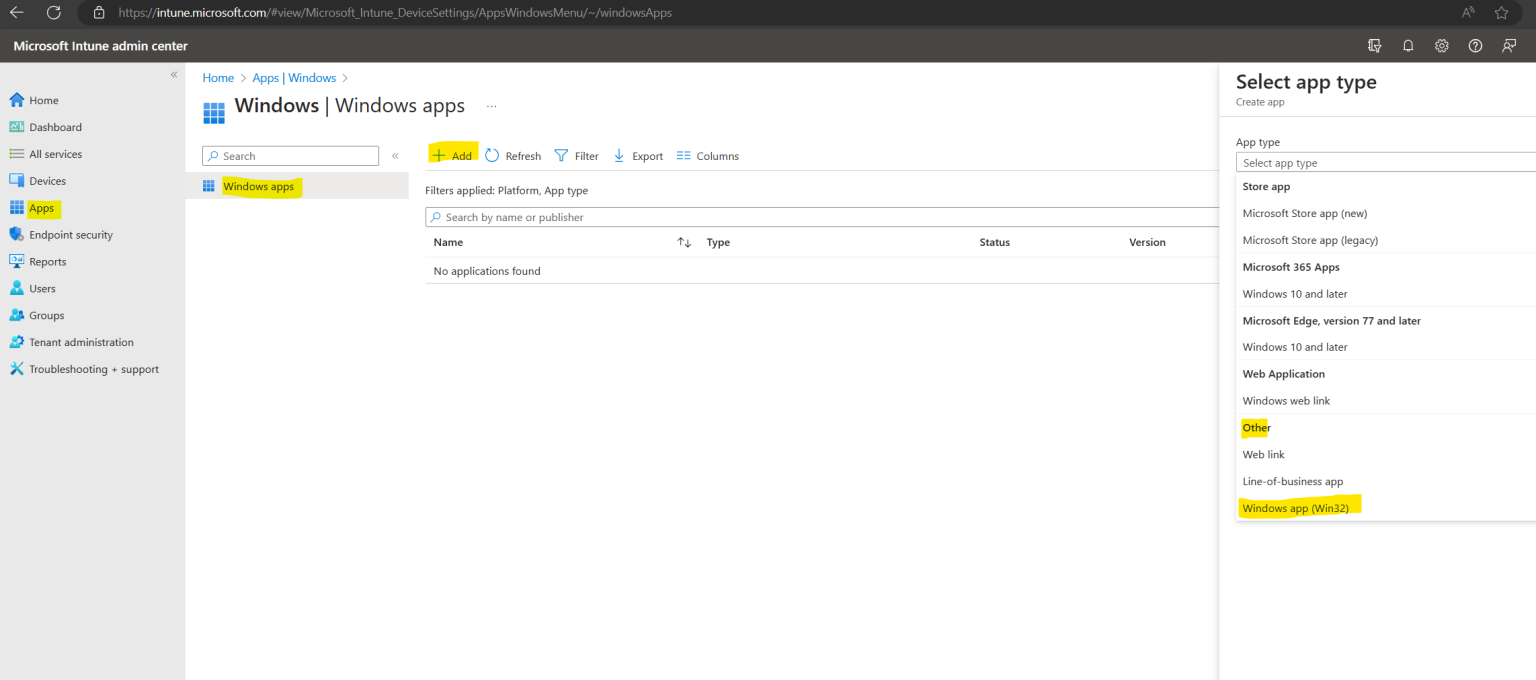This screenshot has width=1536, height=680.
Task: Open the notifications bell
Action: click(x=1408, y=46)
